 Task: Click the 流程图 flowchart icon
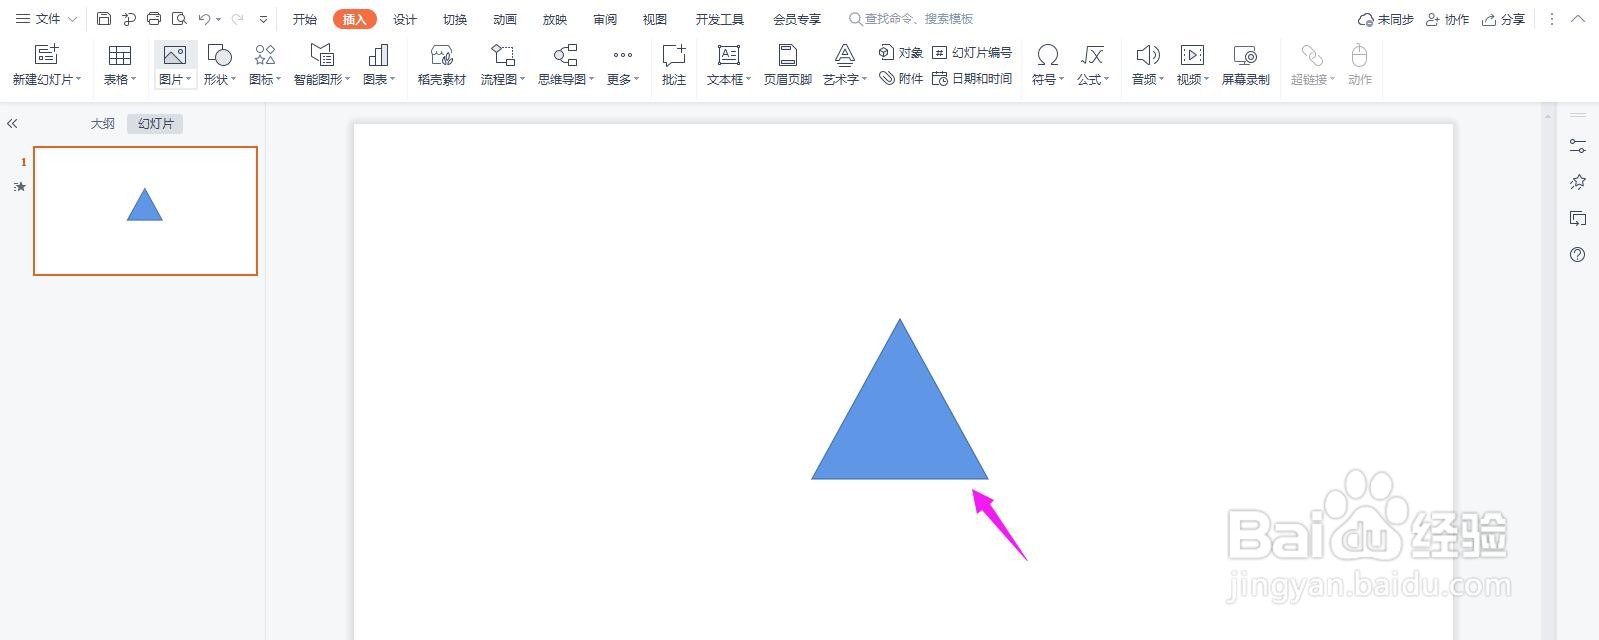pyautogui.click(x=503, y=55)
